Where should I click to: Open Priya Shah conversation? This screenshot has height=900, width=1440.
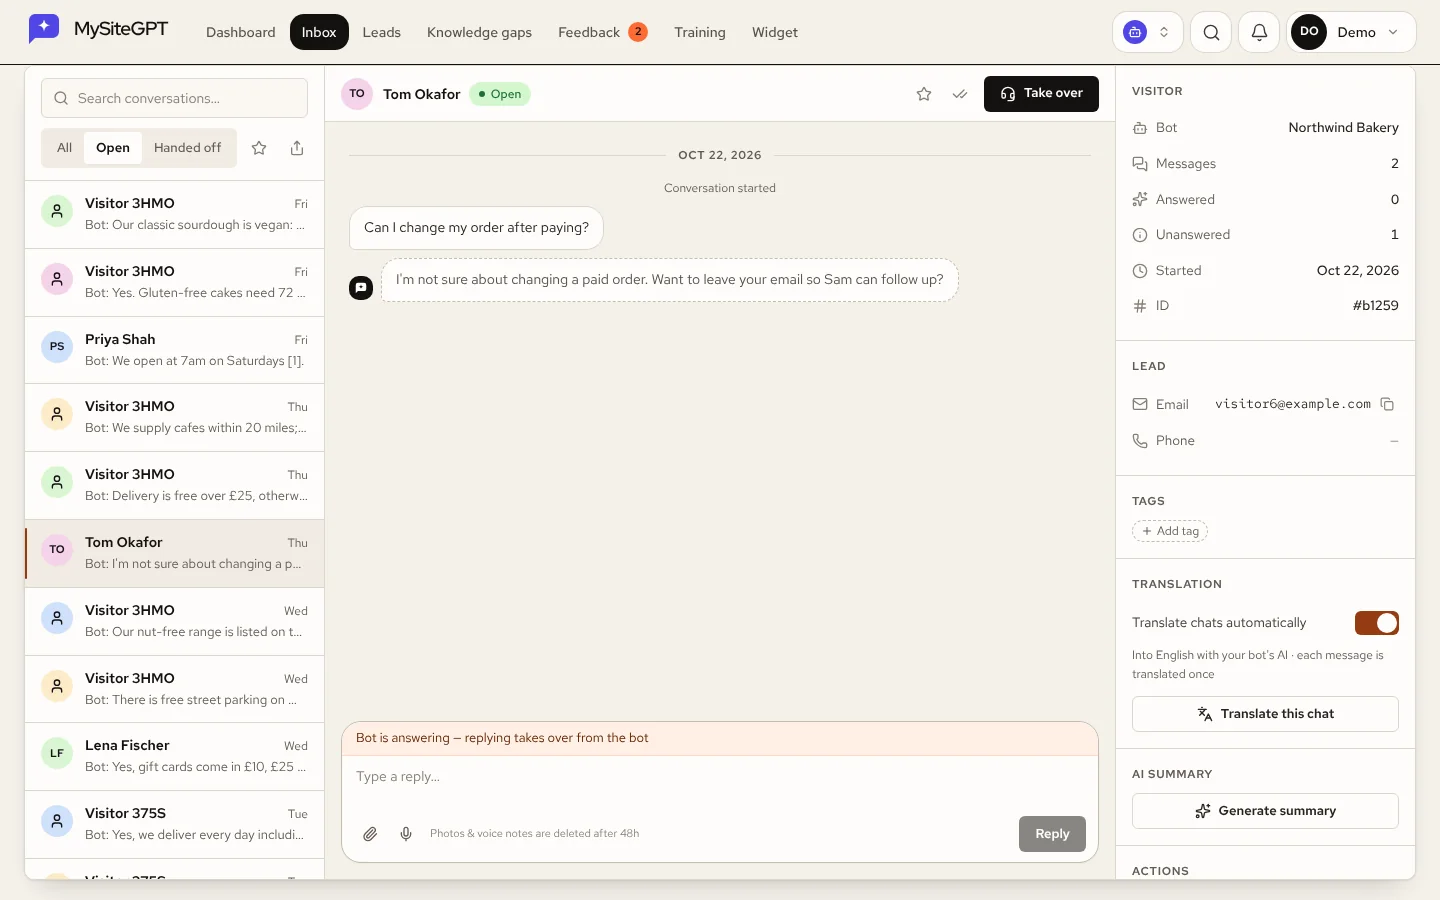(x=174, y=350)
